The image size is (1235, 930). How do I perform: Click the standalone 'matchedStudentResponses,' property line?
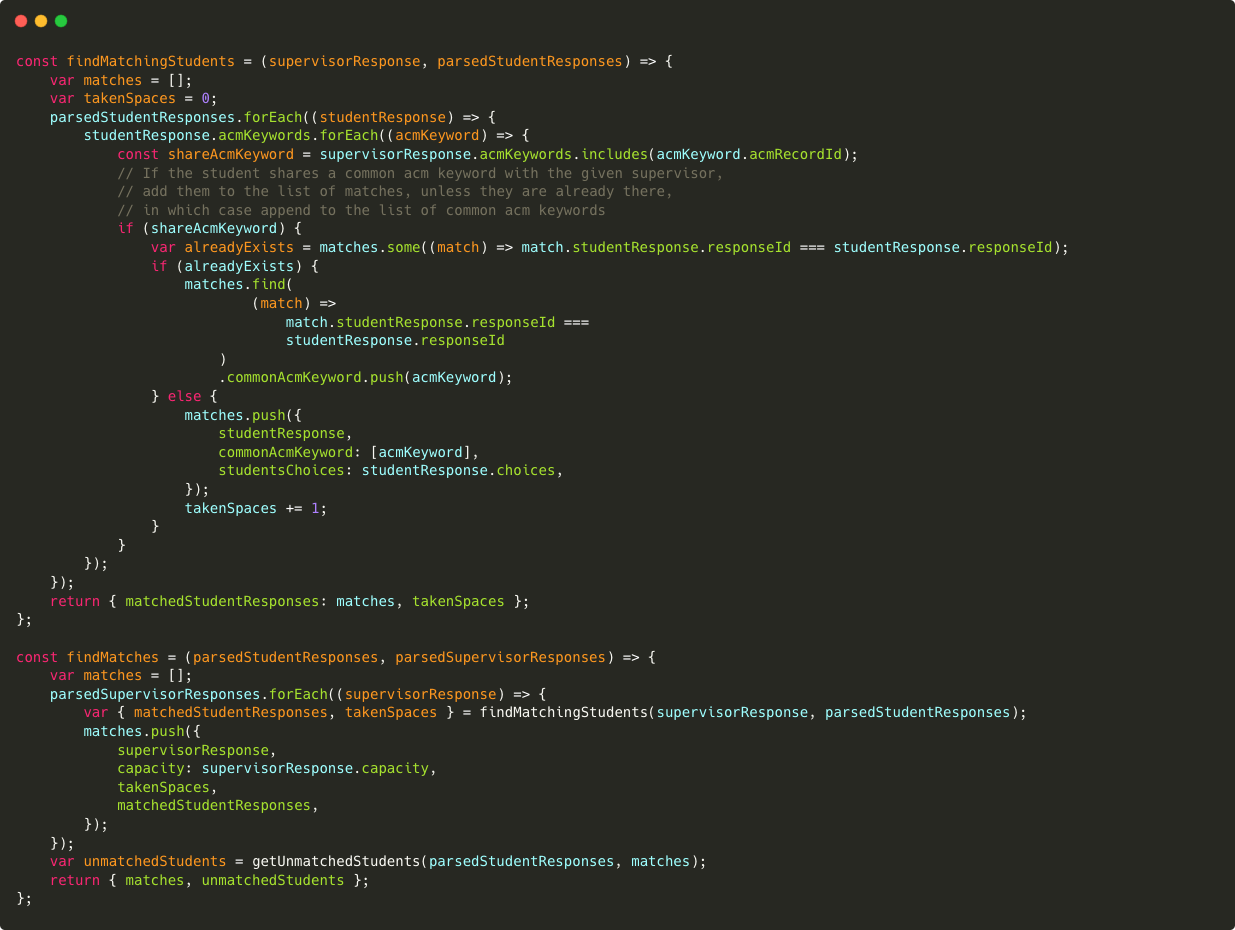tap(218, 805)
